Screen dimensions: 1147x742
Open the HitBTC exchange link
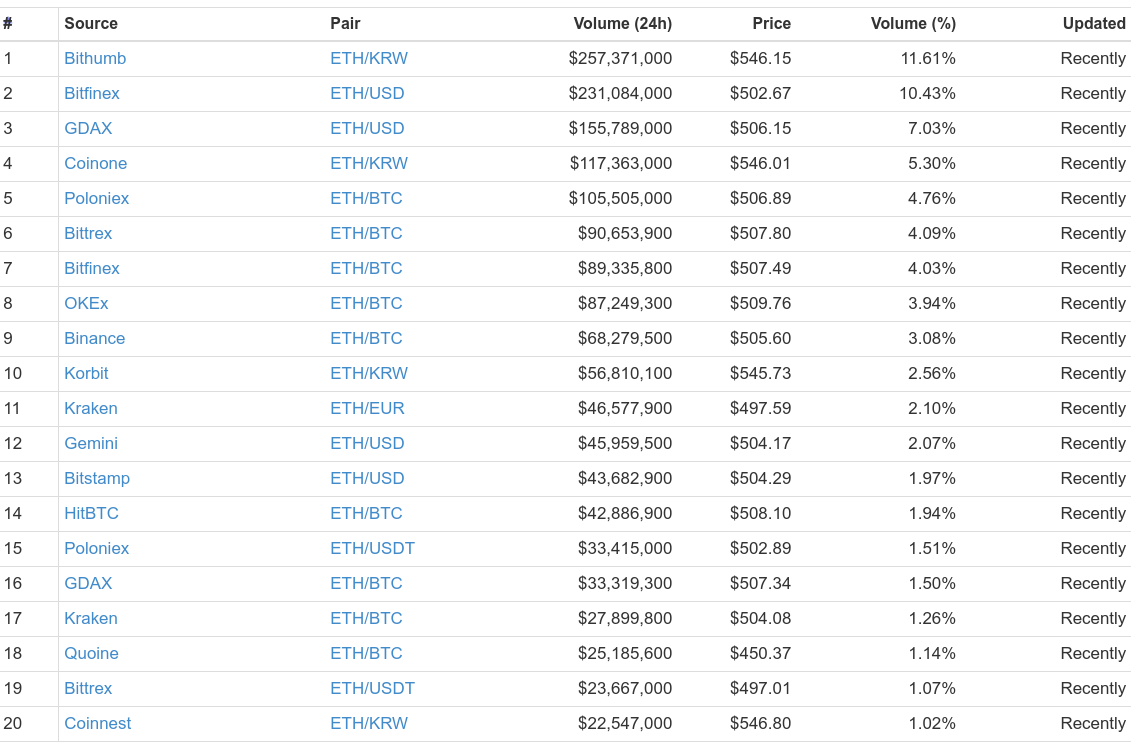click(91, 514)
